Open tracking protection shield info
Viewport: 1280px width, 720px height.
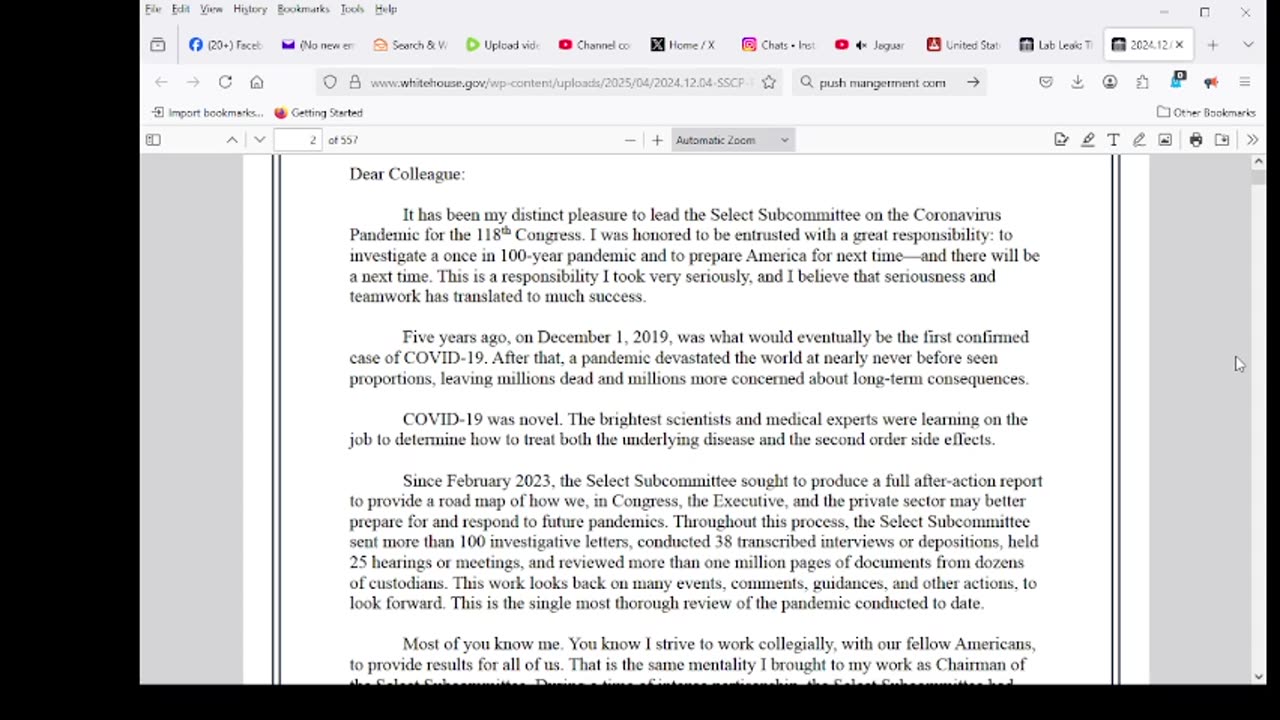point(329,83)
